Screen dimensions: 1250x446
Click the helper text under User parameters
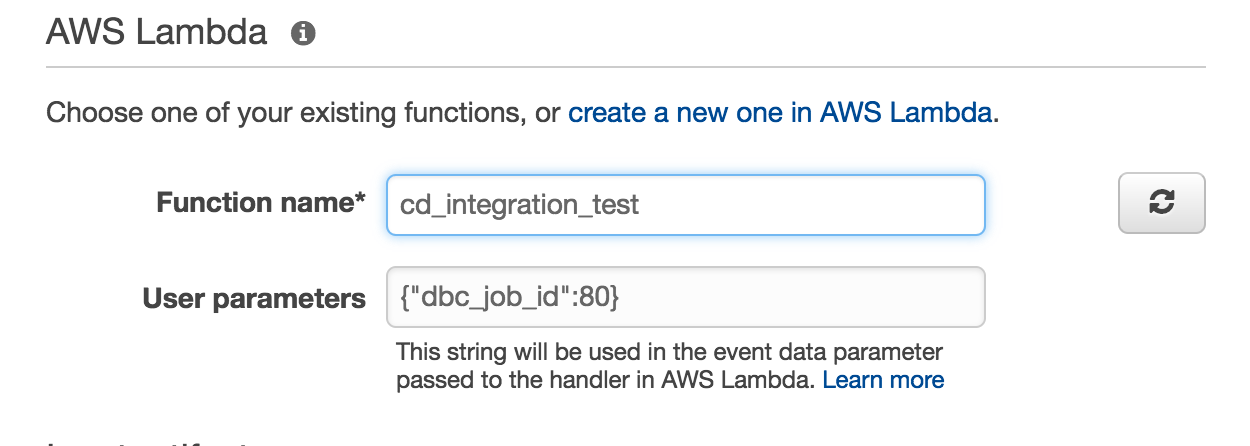tap(669, 353)
